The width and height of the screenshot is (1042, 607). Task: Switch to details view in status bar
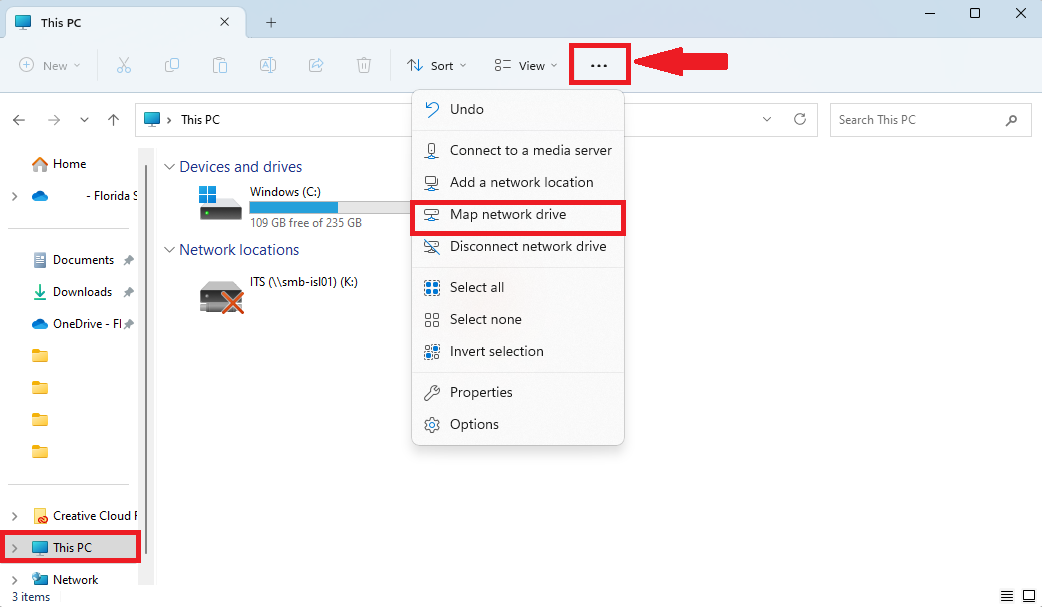point(1007,596)
